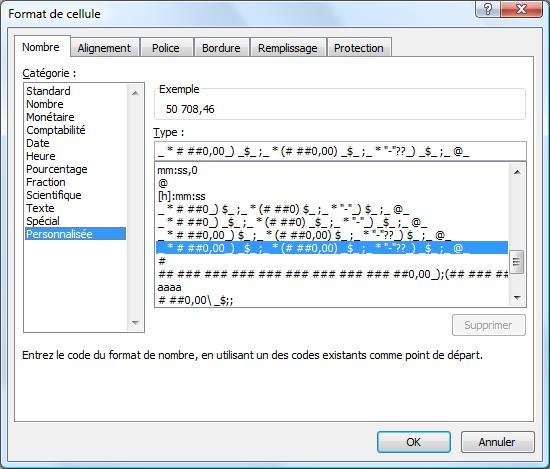Click in the Type format code field
The width and height of the screenshot is (550, 469).
pos(340,152)
